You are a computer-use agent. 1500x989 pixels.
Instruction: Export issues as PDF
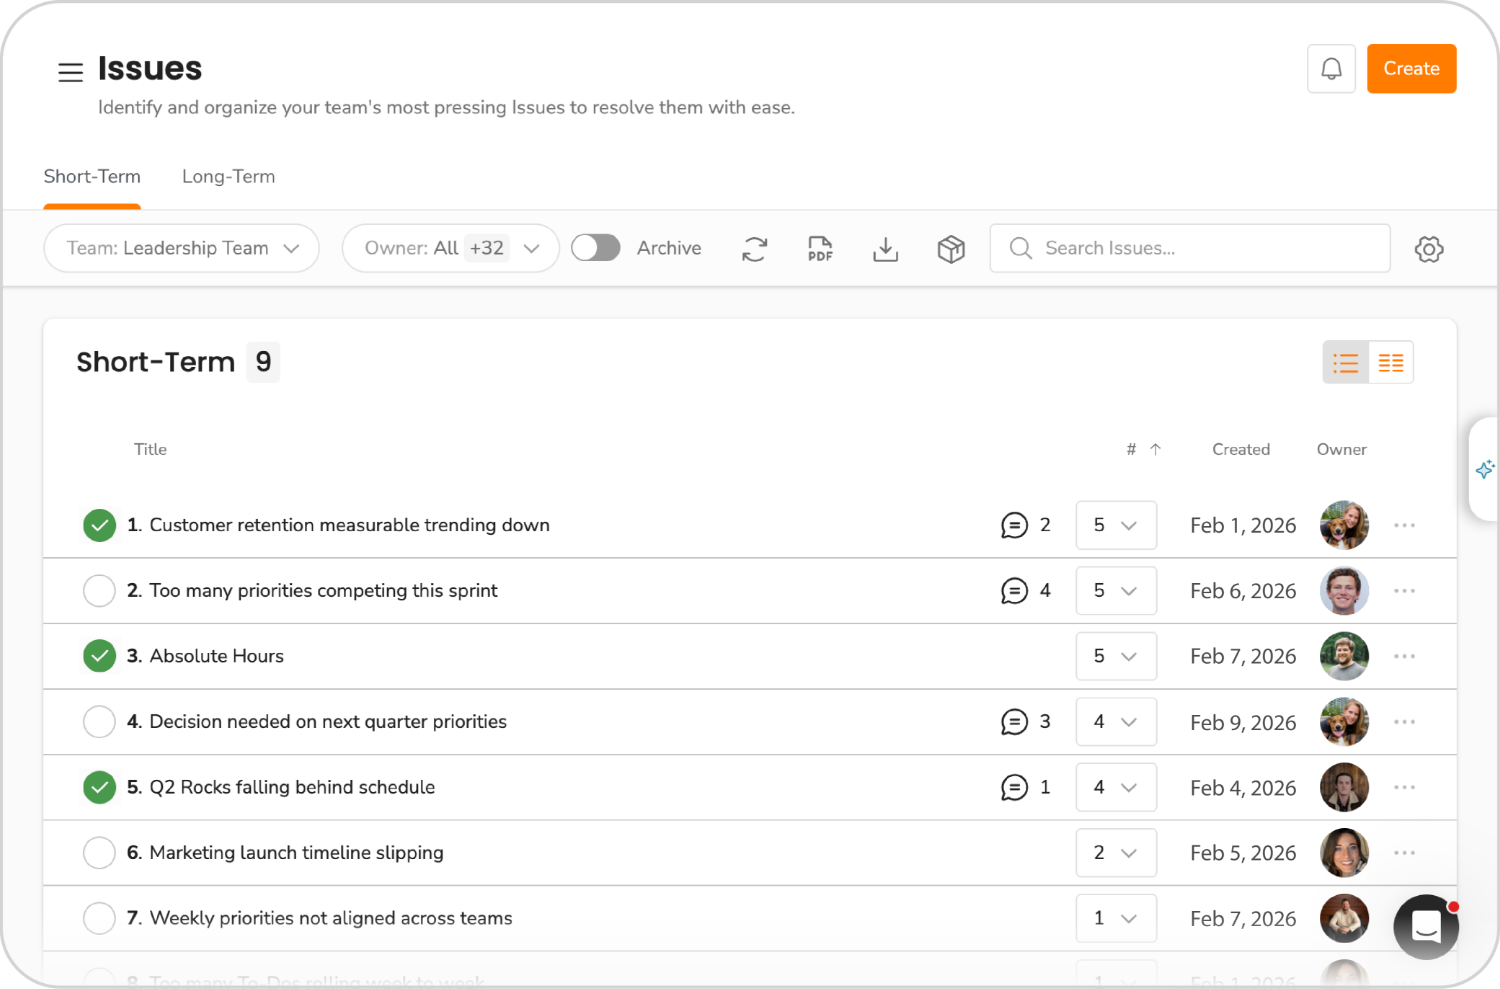(x=820, y=249)
